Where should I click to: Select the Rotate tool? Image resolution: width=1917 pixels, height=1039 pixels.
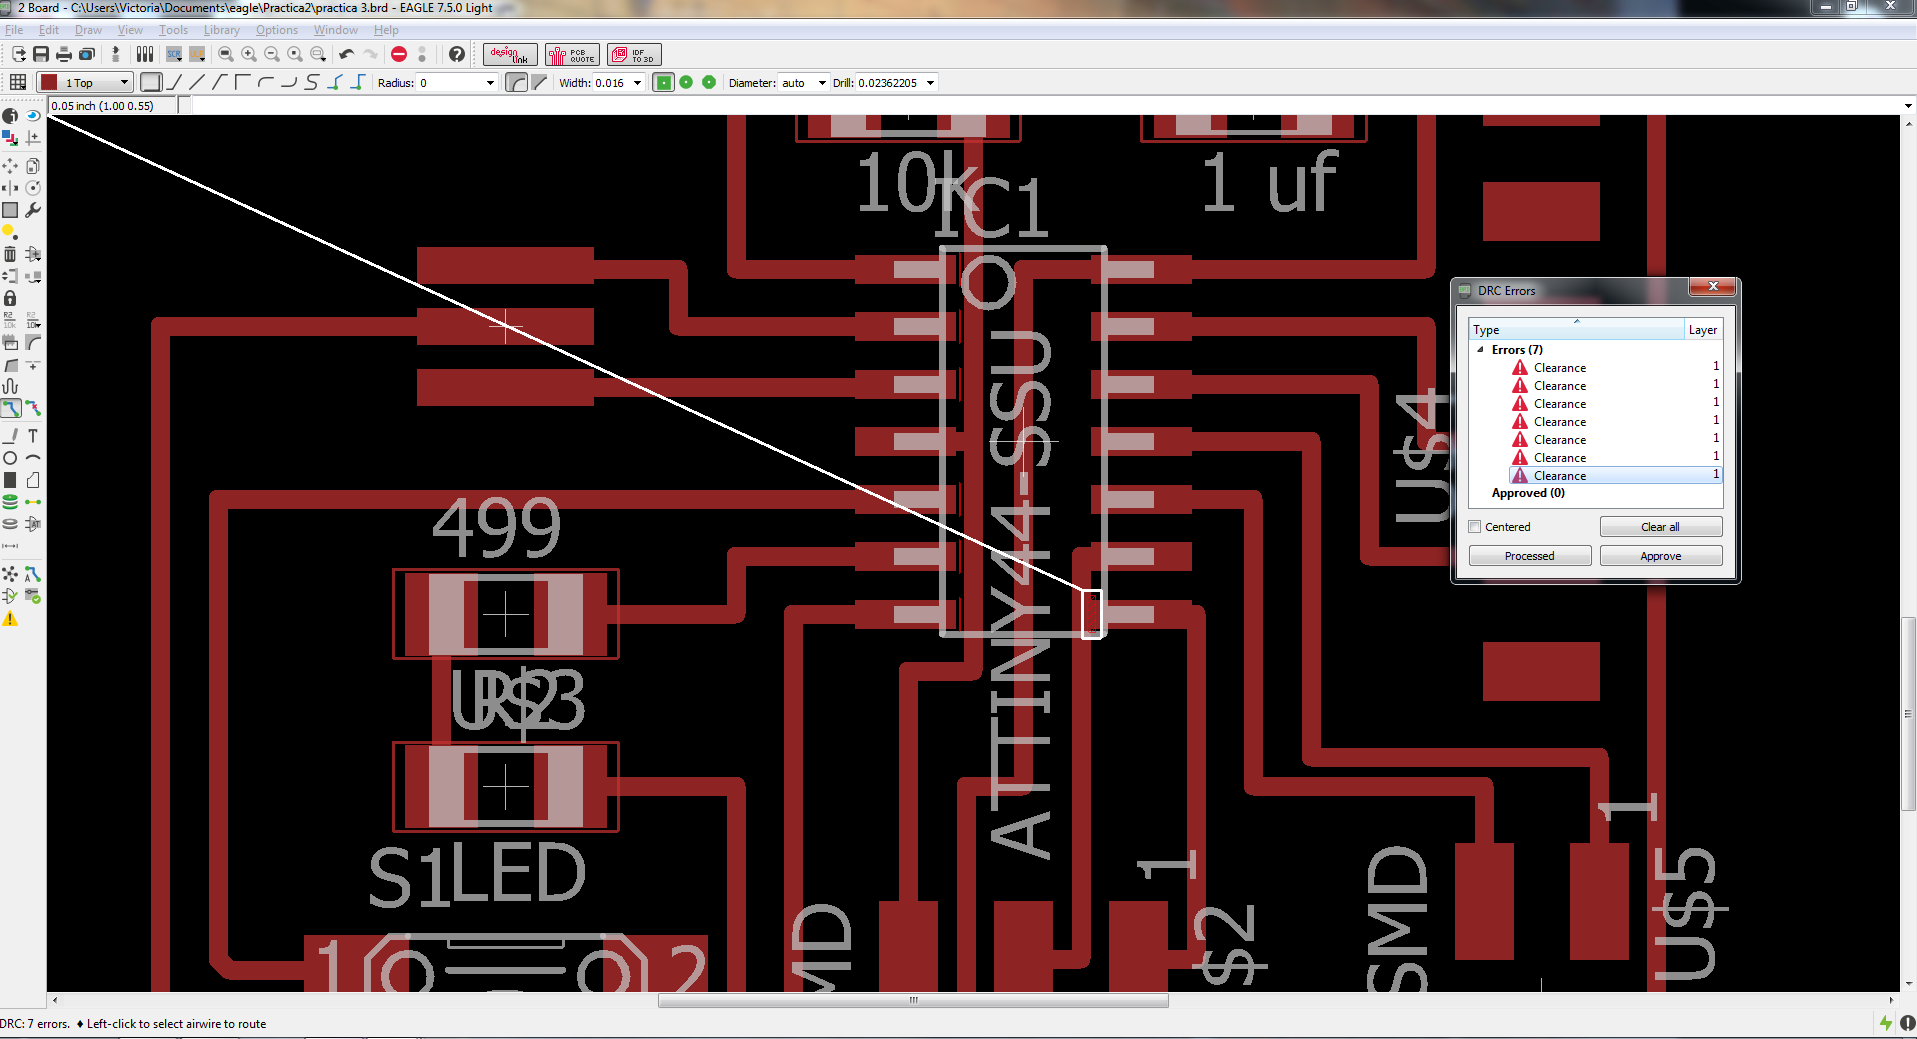tap(33, 188)
